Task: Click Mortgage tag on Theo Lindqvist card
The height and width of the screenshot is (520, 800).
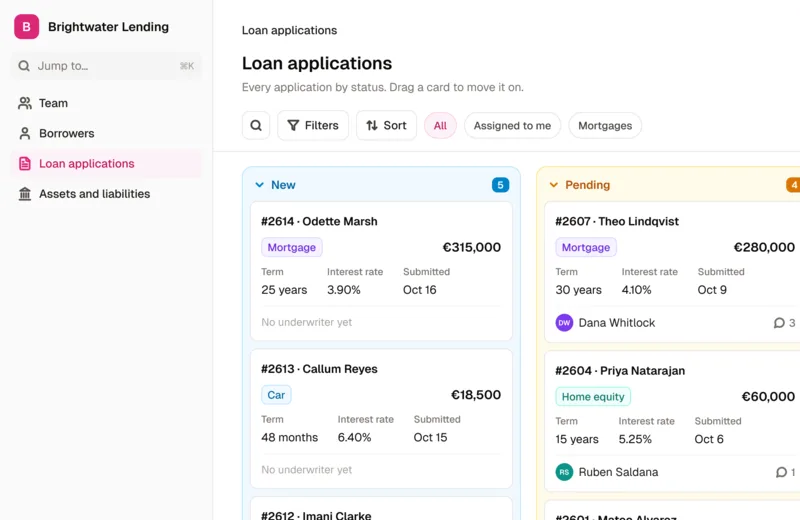Action: pos(586,247)
